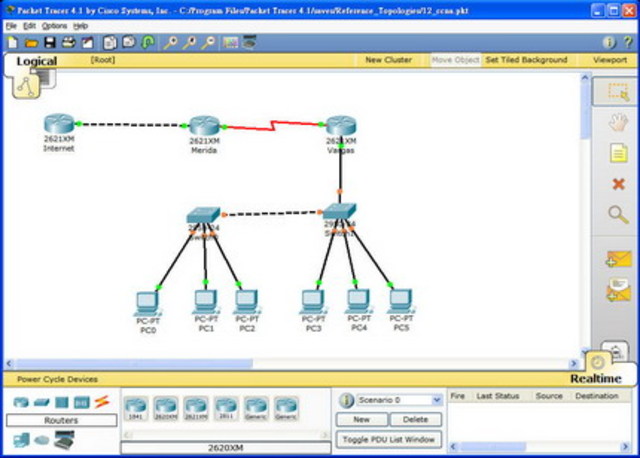Select the PC3 computer in topology
Viewport: 640px width, 458px height.
313,302
